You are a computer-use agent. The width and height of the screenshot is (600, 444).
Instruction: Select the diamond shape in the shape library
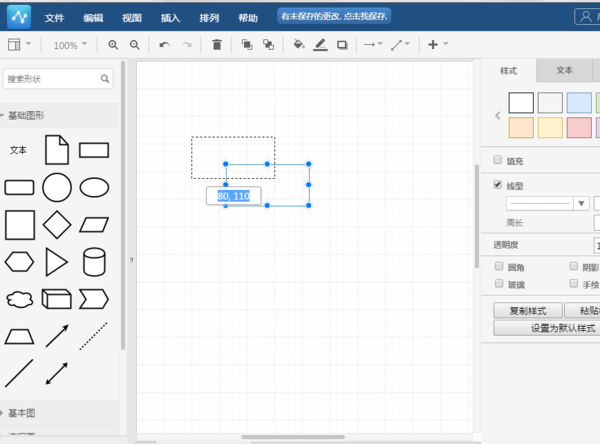(57, 224)
